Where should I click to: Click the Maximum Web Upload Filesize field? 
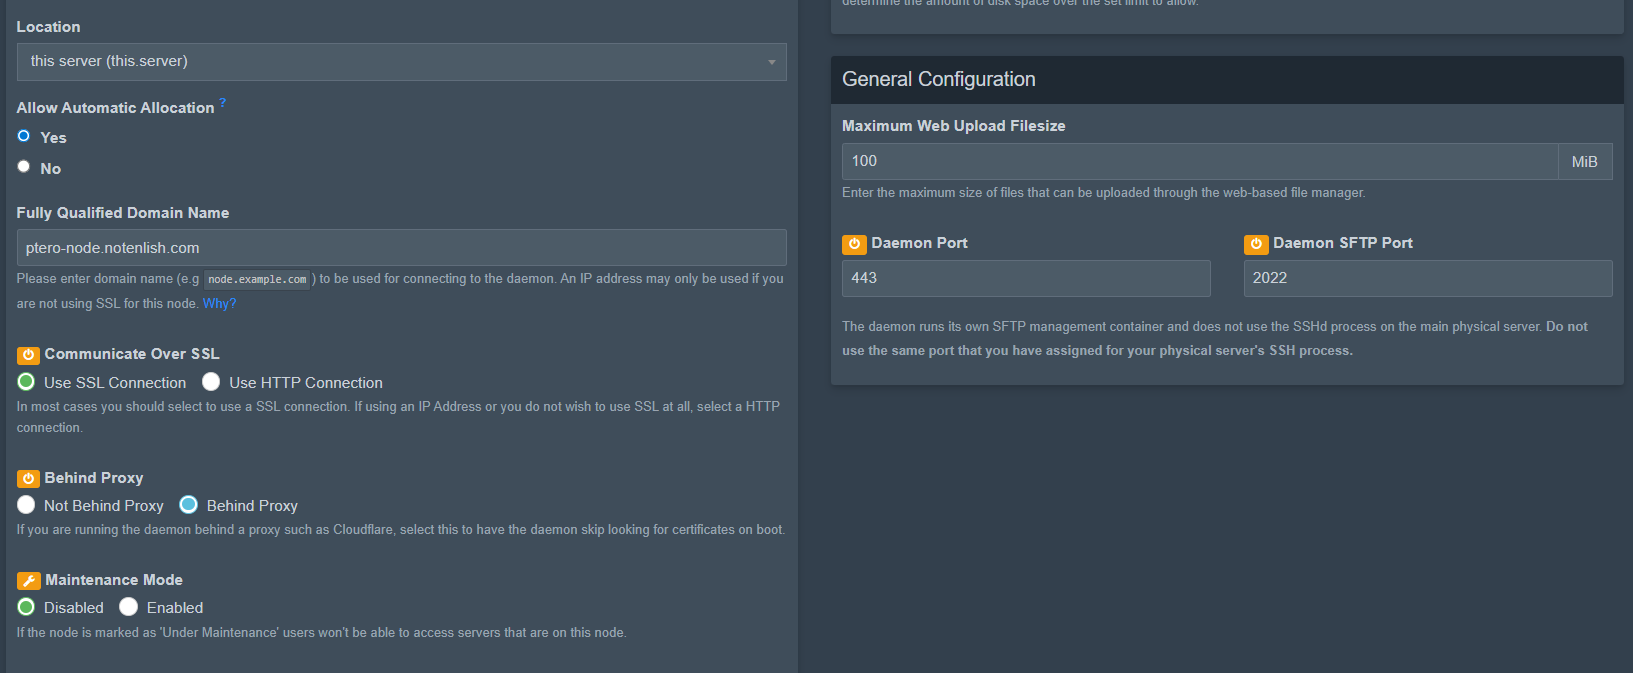coord(1200,161)
